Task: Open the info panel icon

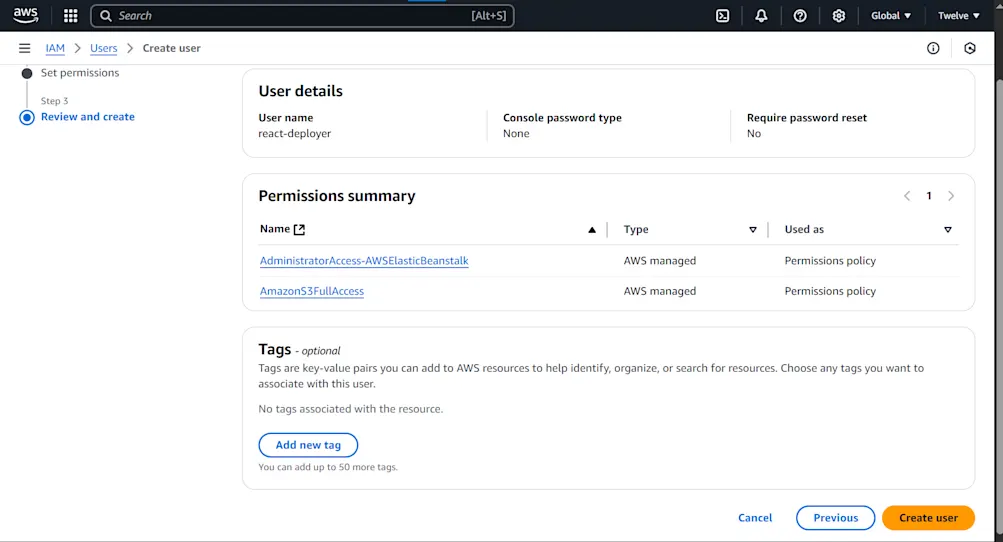Action: coord(933,48)
